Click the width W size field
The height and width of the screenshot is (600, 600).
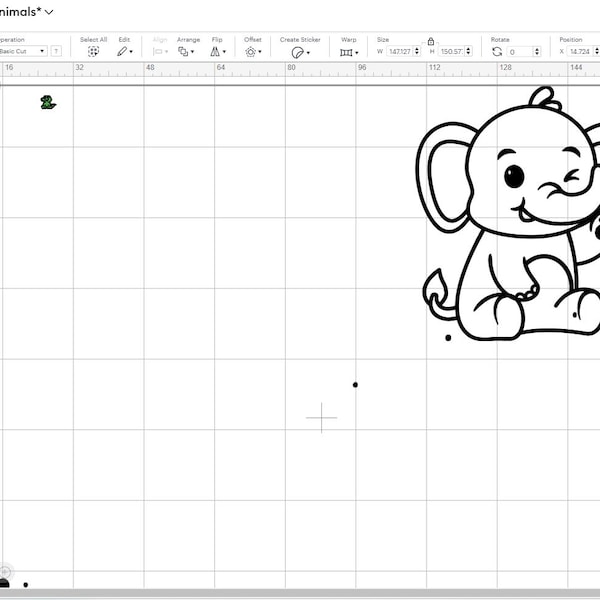point(400,51)
